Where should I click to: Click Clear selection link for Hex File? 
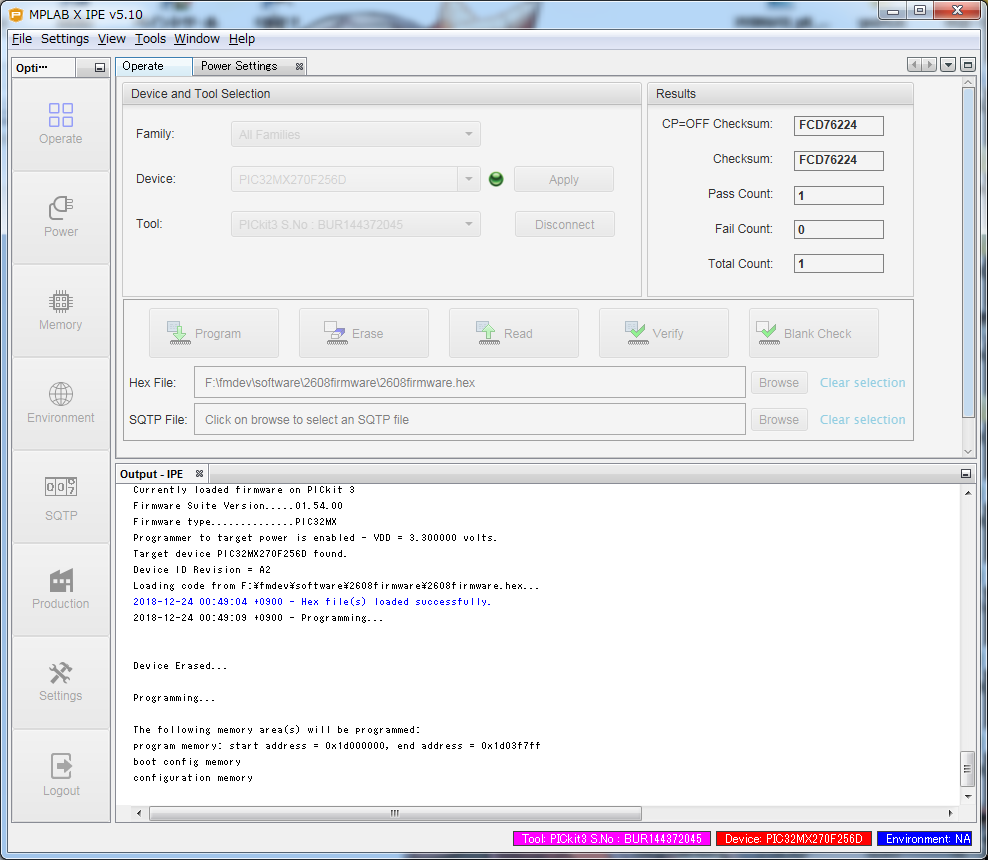point(862,383)
